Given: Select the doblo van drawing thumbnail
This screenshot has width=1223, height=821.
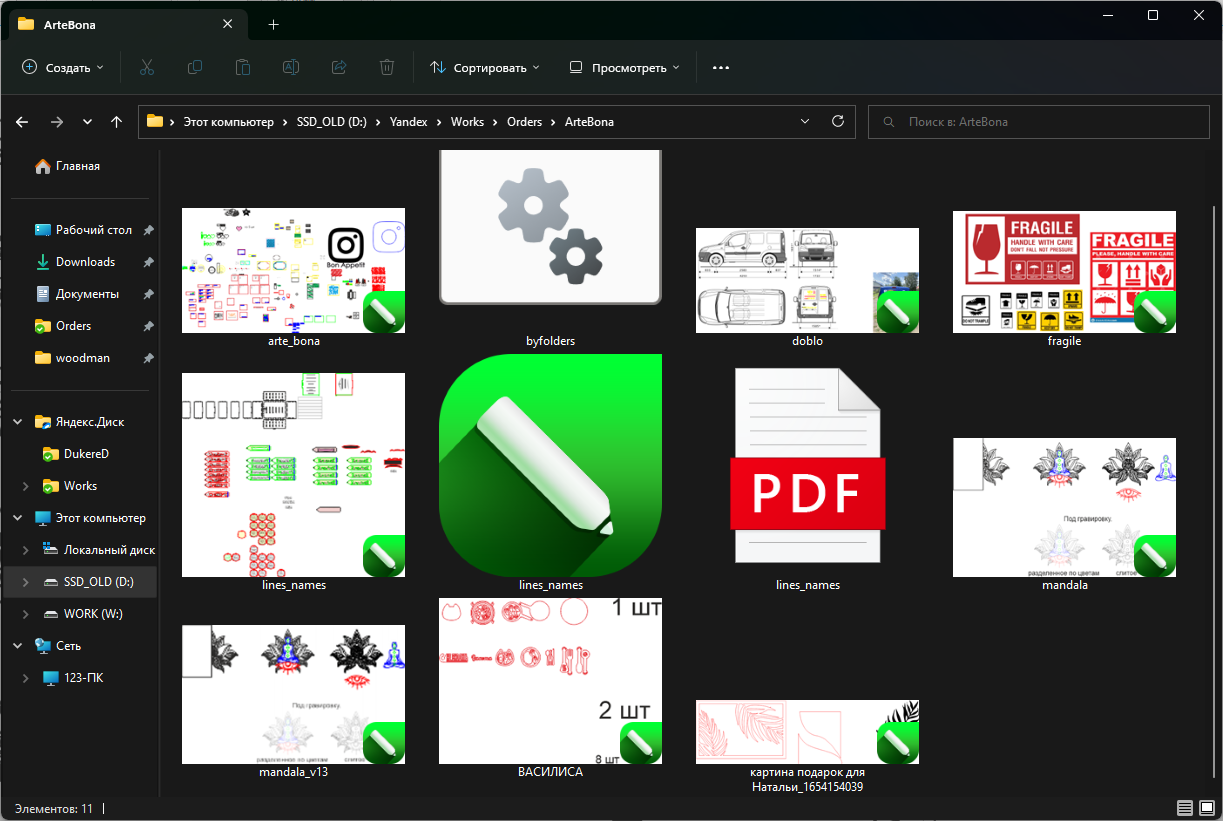Looking at the screenshot, I should point(807,280).
